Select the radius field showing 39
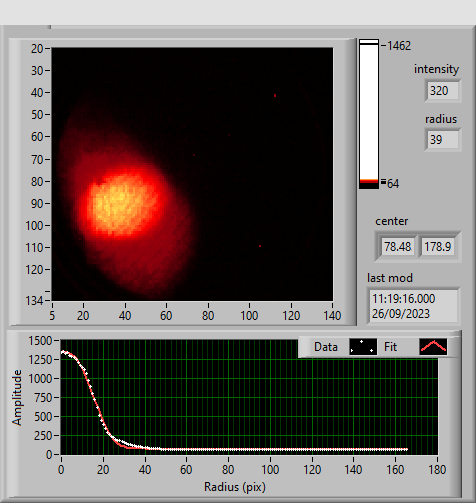Image resolution: width=476 pixels, height=503 pixels. click(443, 140)
